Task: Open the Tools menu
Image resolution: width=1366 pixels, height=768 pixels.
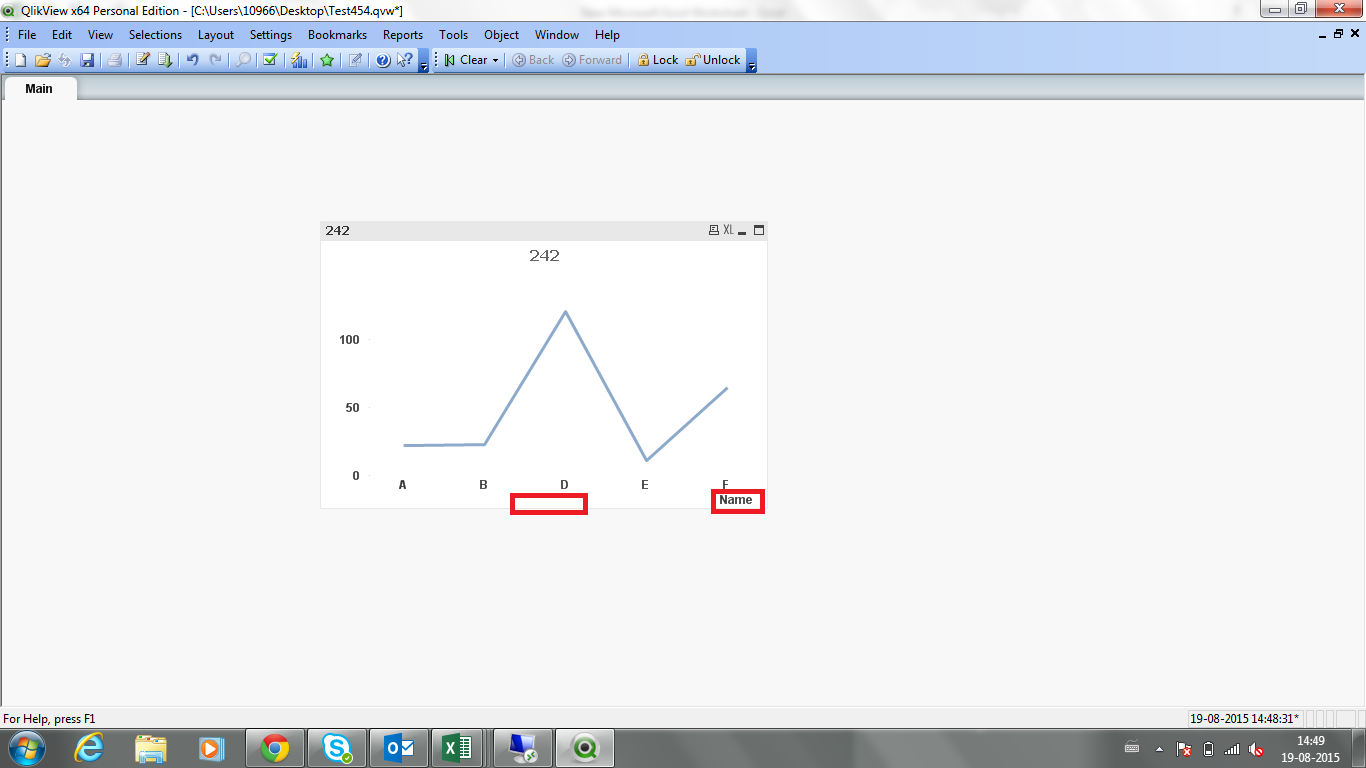Action: pyautogui.click(x=454, y=34)
